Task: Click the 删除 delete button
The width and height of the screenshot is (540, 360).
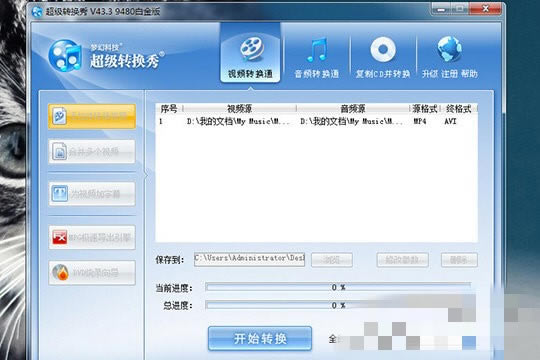Action: click(x=459, y=260)
